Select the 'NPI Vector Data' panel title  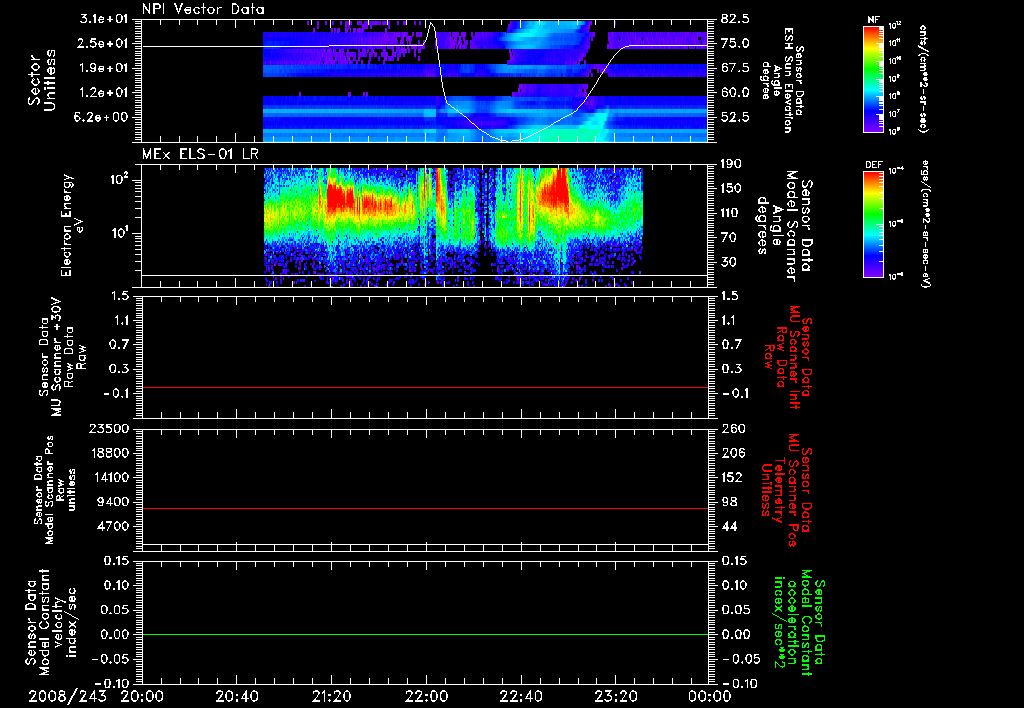click(x=203, y=9)
